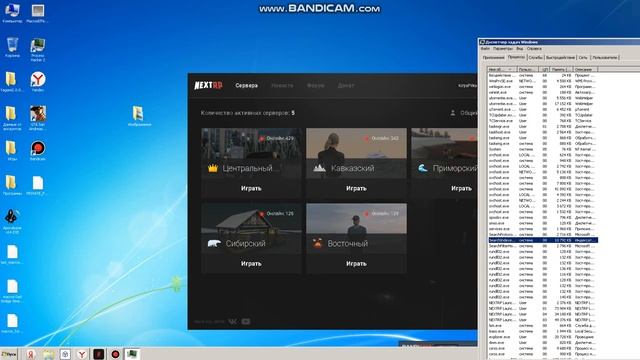This screenshot has height=360, width=640.
Task: Select the Bandicam desktop shortcut
Action: pos(38,151)
